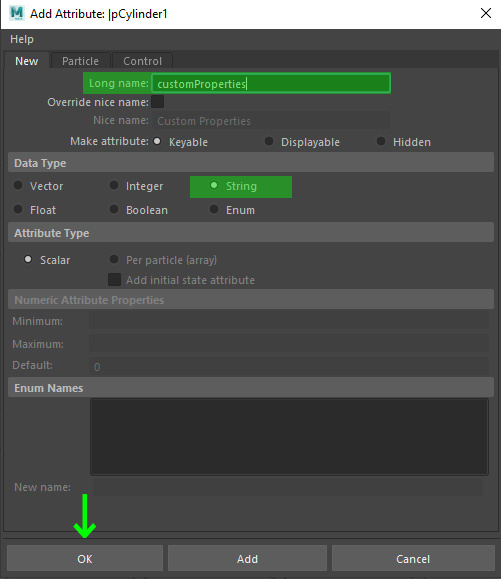The height and width of the screenshot is (579, 501).
Task: Collapse the Data Type section header
Action: (251, 163)
